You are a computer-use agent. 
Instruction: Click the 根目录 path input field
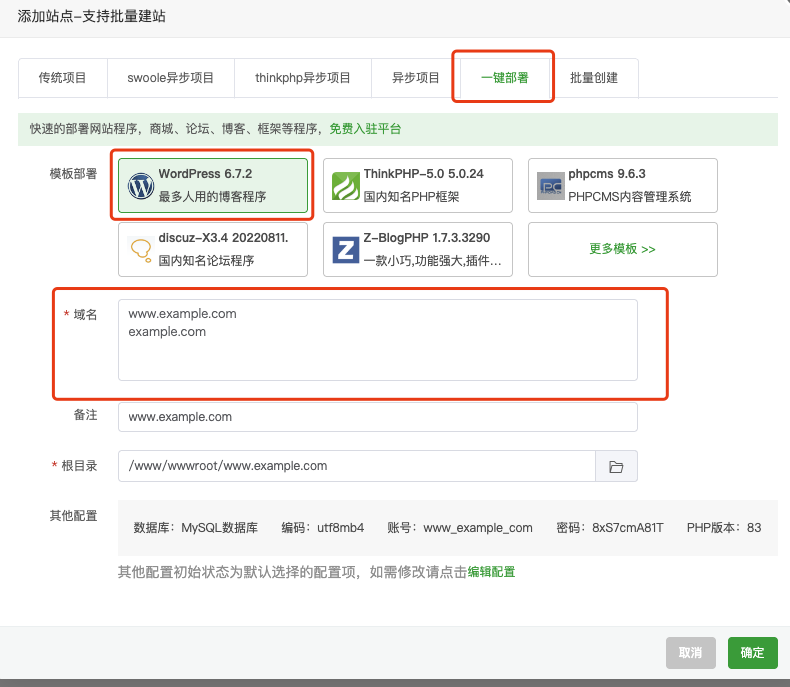click(x=357, y=466)
